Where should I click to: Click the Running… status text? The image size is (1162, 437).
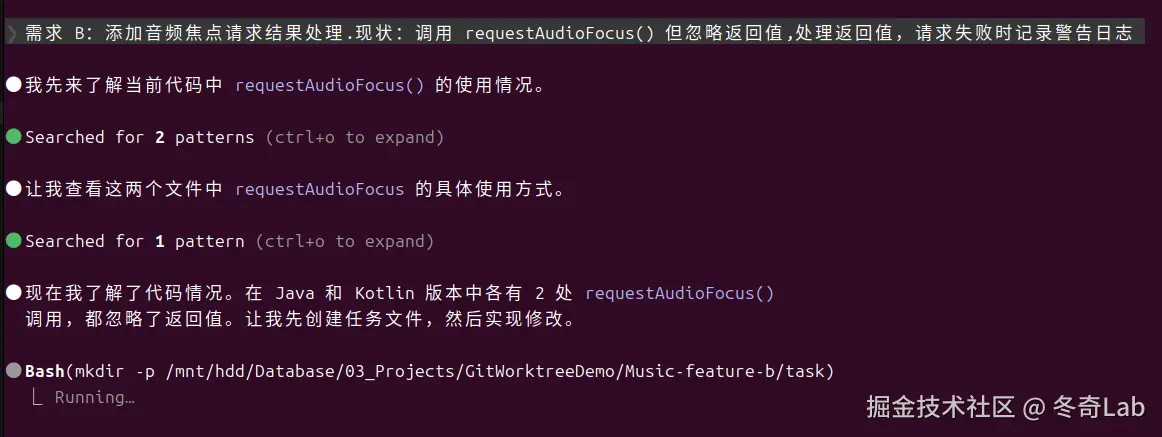[95, 398]
